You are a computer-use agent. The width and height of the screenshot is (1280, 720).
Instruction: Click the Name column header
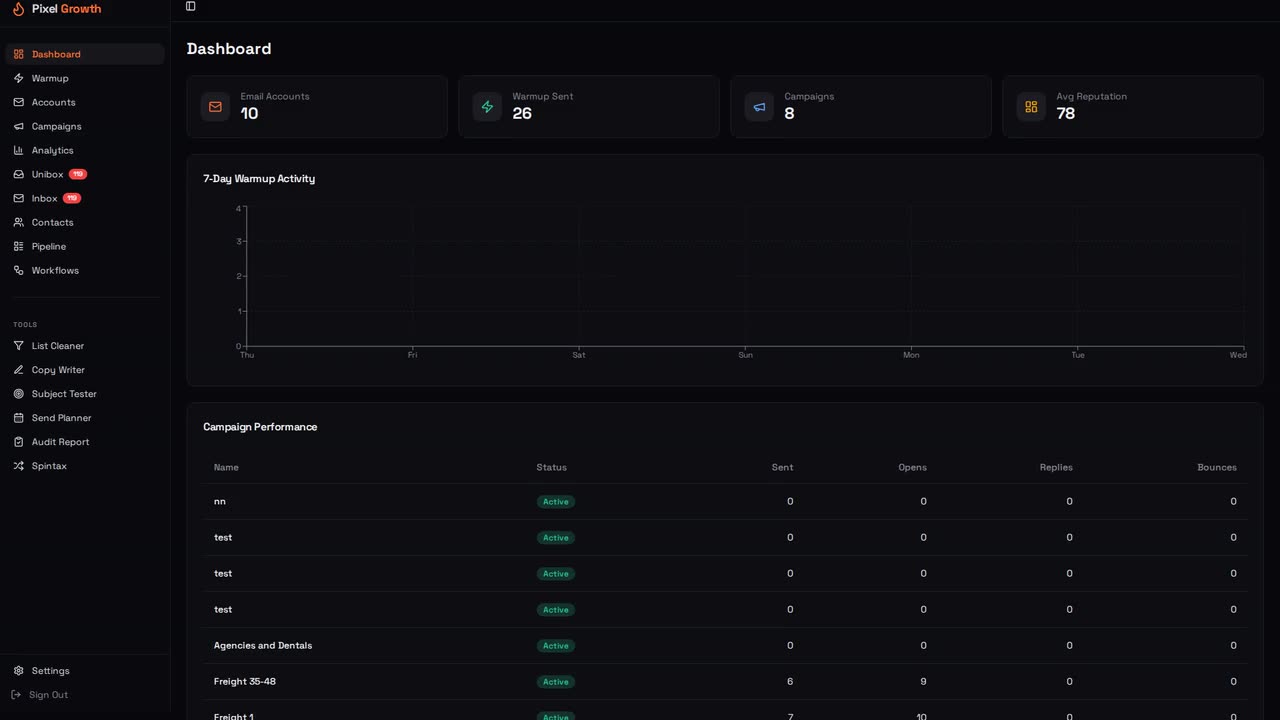[x=226, y=467]
